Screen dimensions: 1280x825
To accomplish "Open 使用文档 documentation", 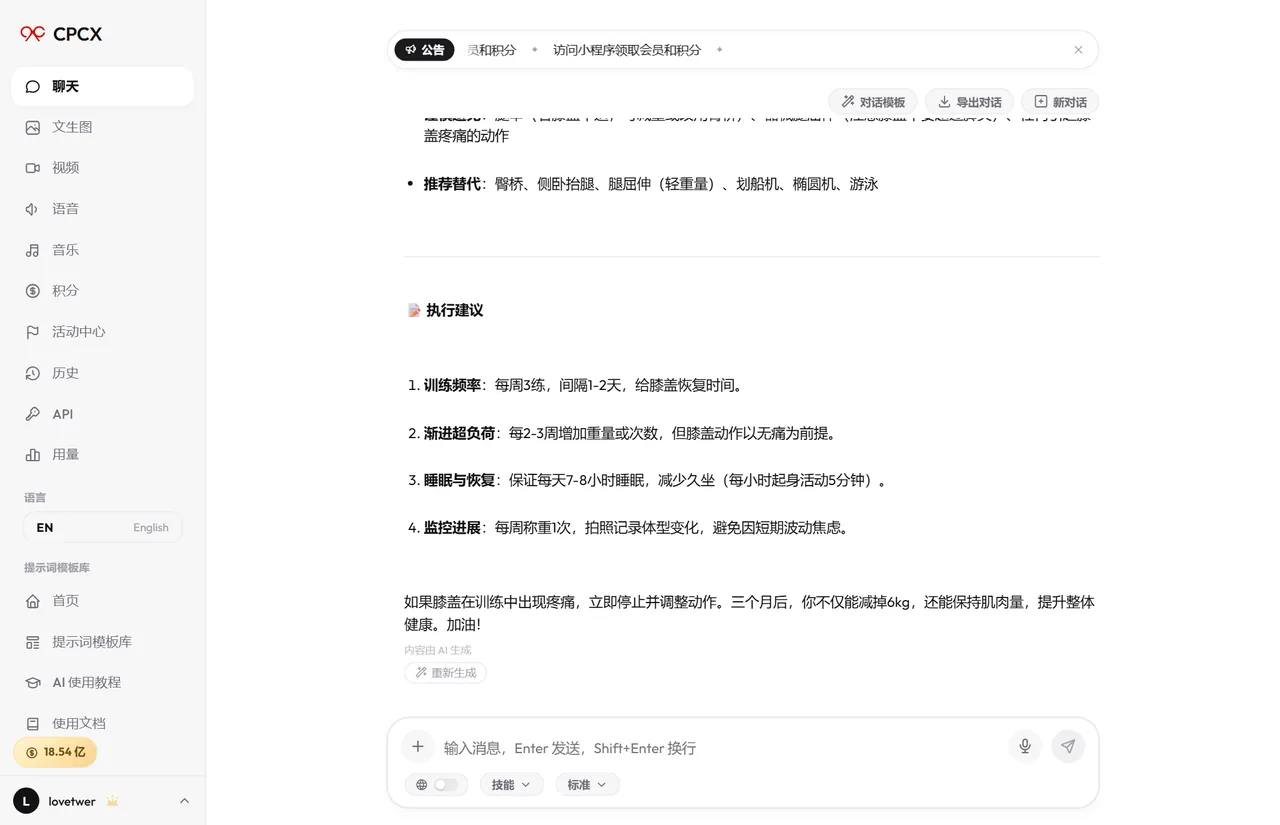I will click(x=102, y=723).
